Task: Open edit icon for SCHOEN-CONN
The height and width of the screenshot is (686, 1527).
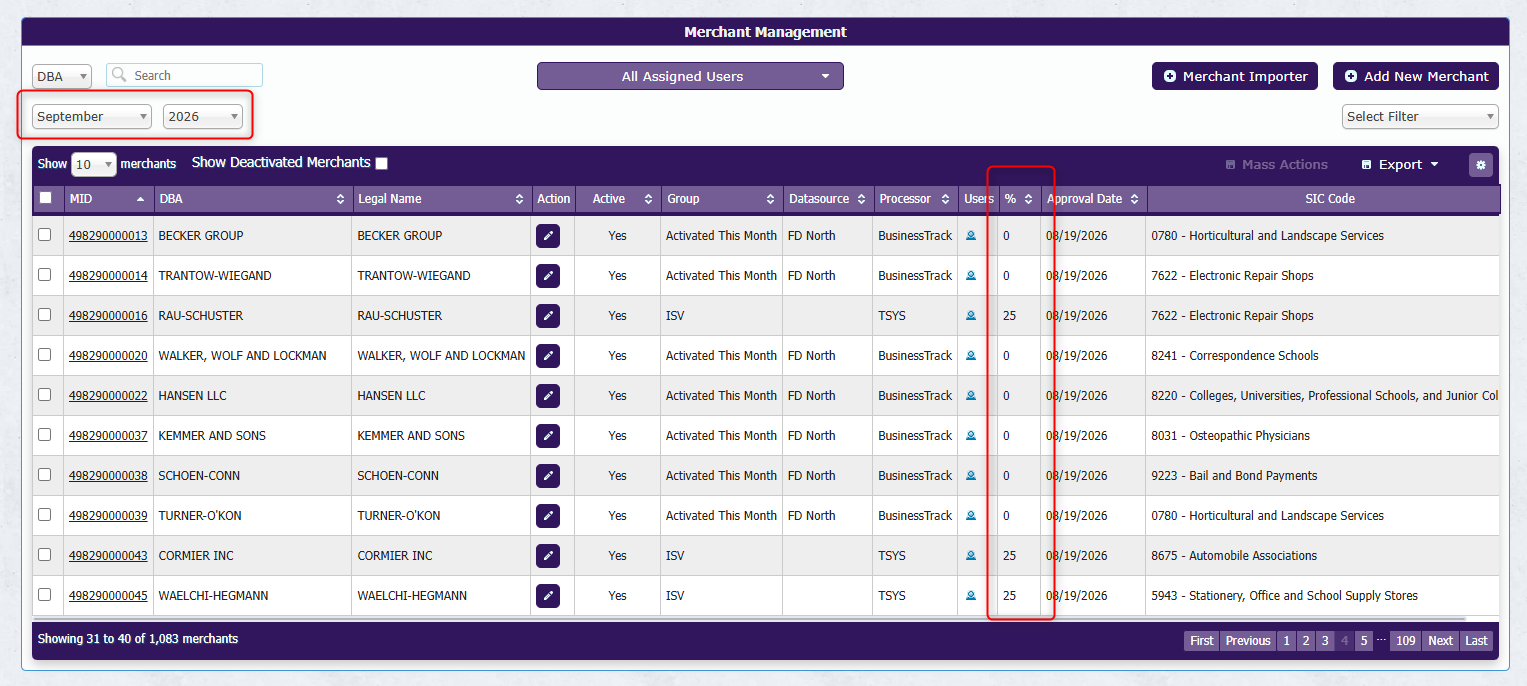Action: [548, 476]
